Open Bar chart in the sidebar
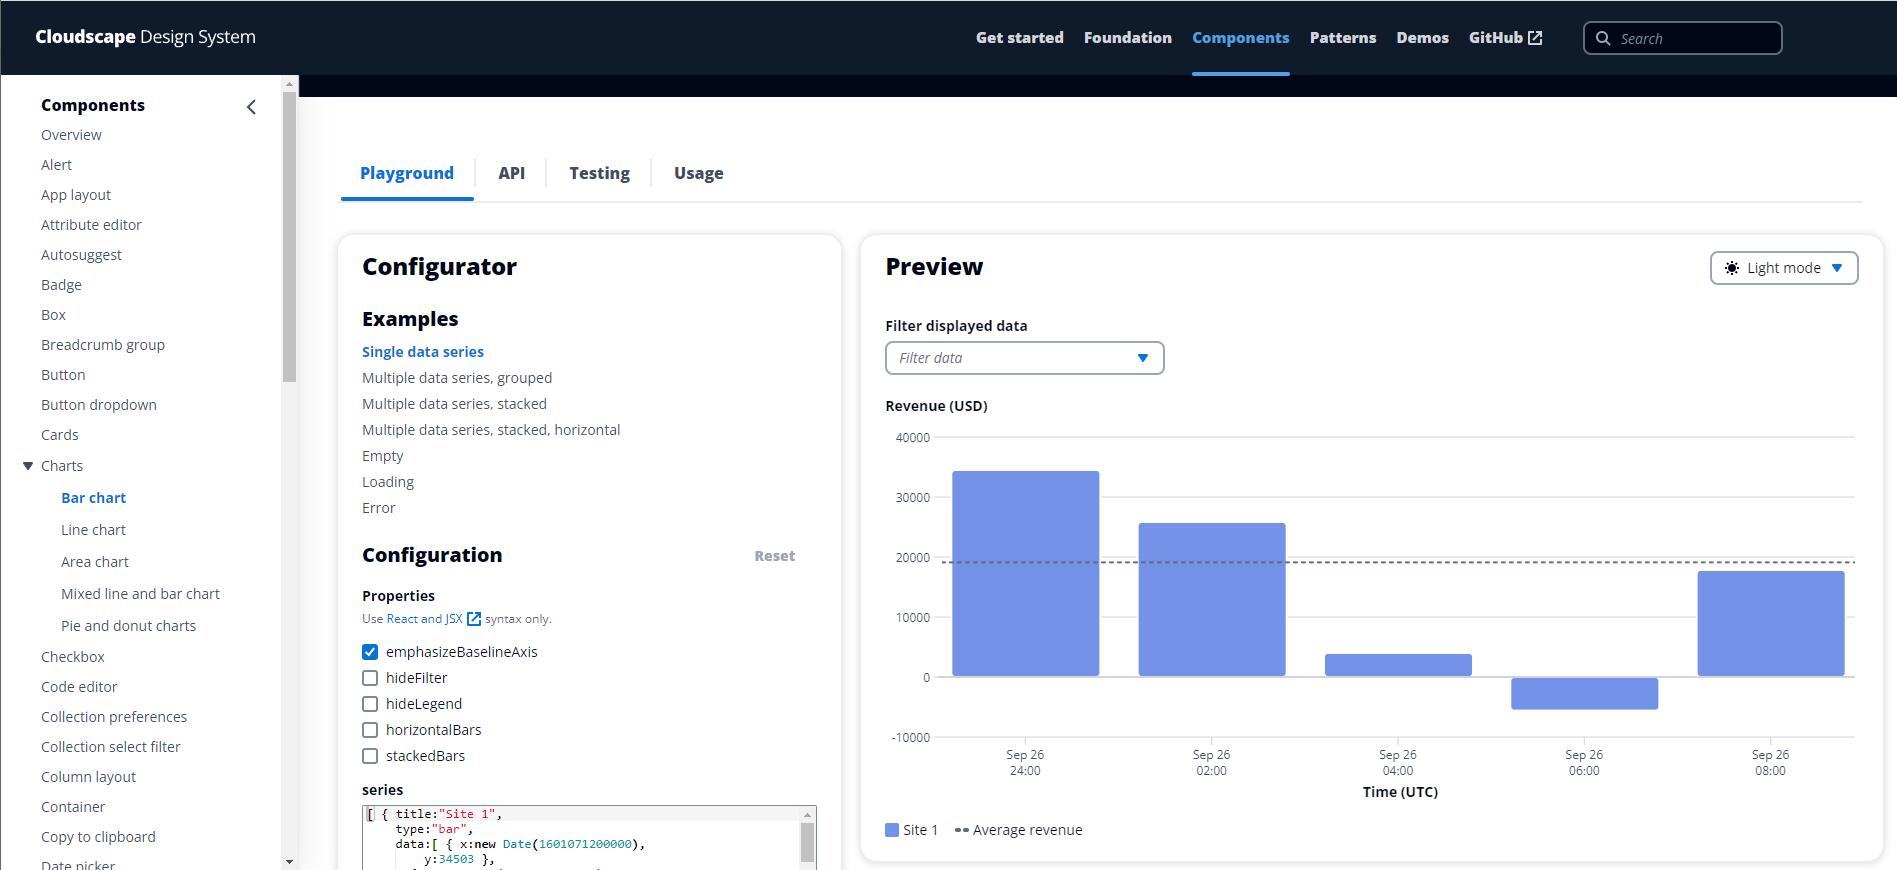 93,498
